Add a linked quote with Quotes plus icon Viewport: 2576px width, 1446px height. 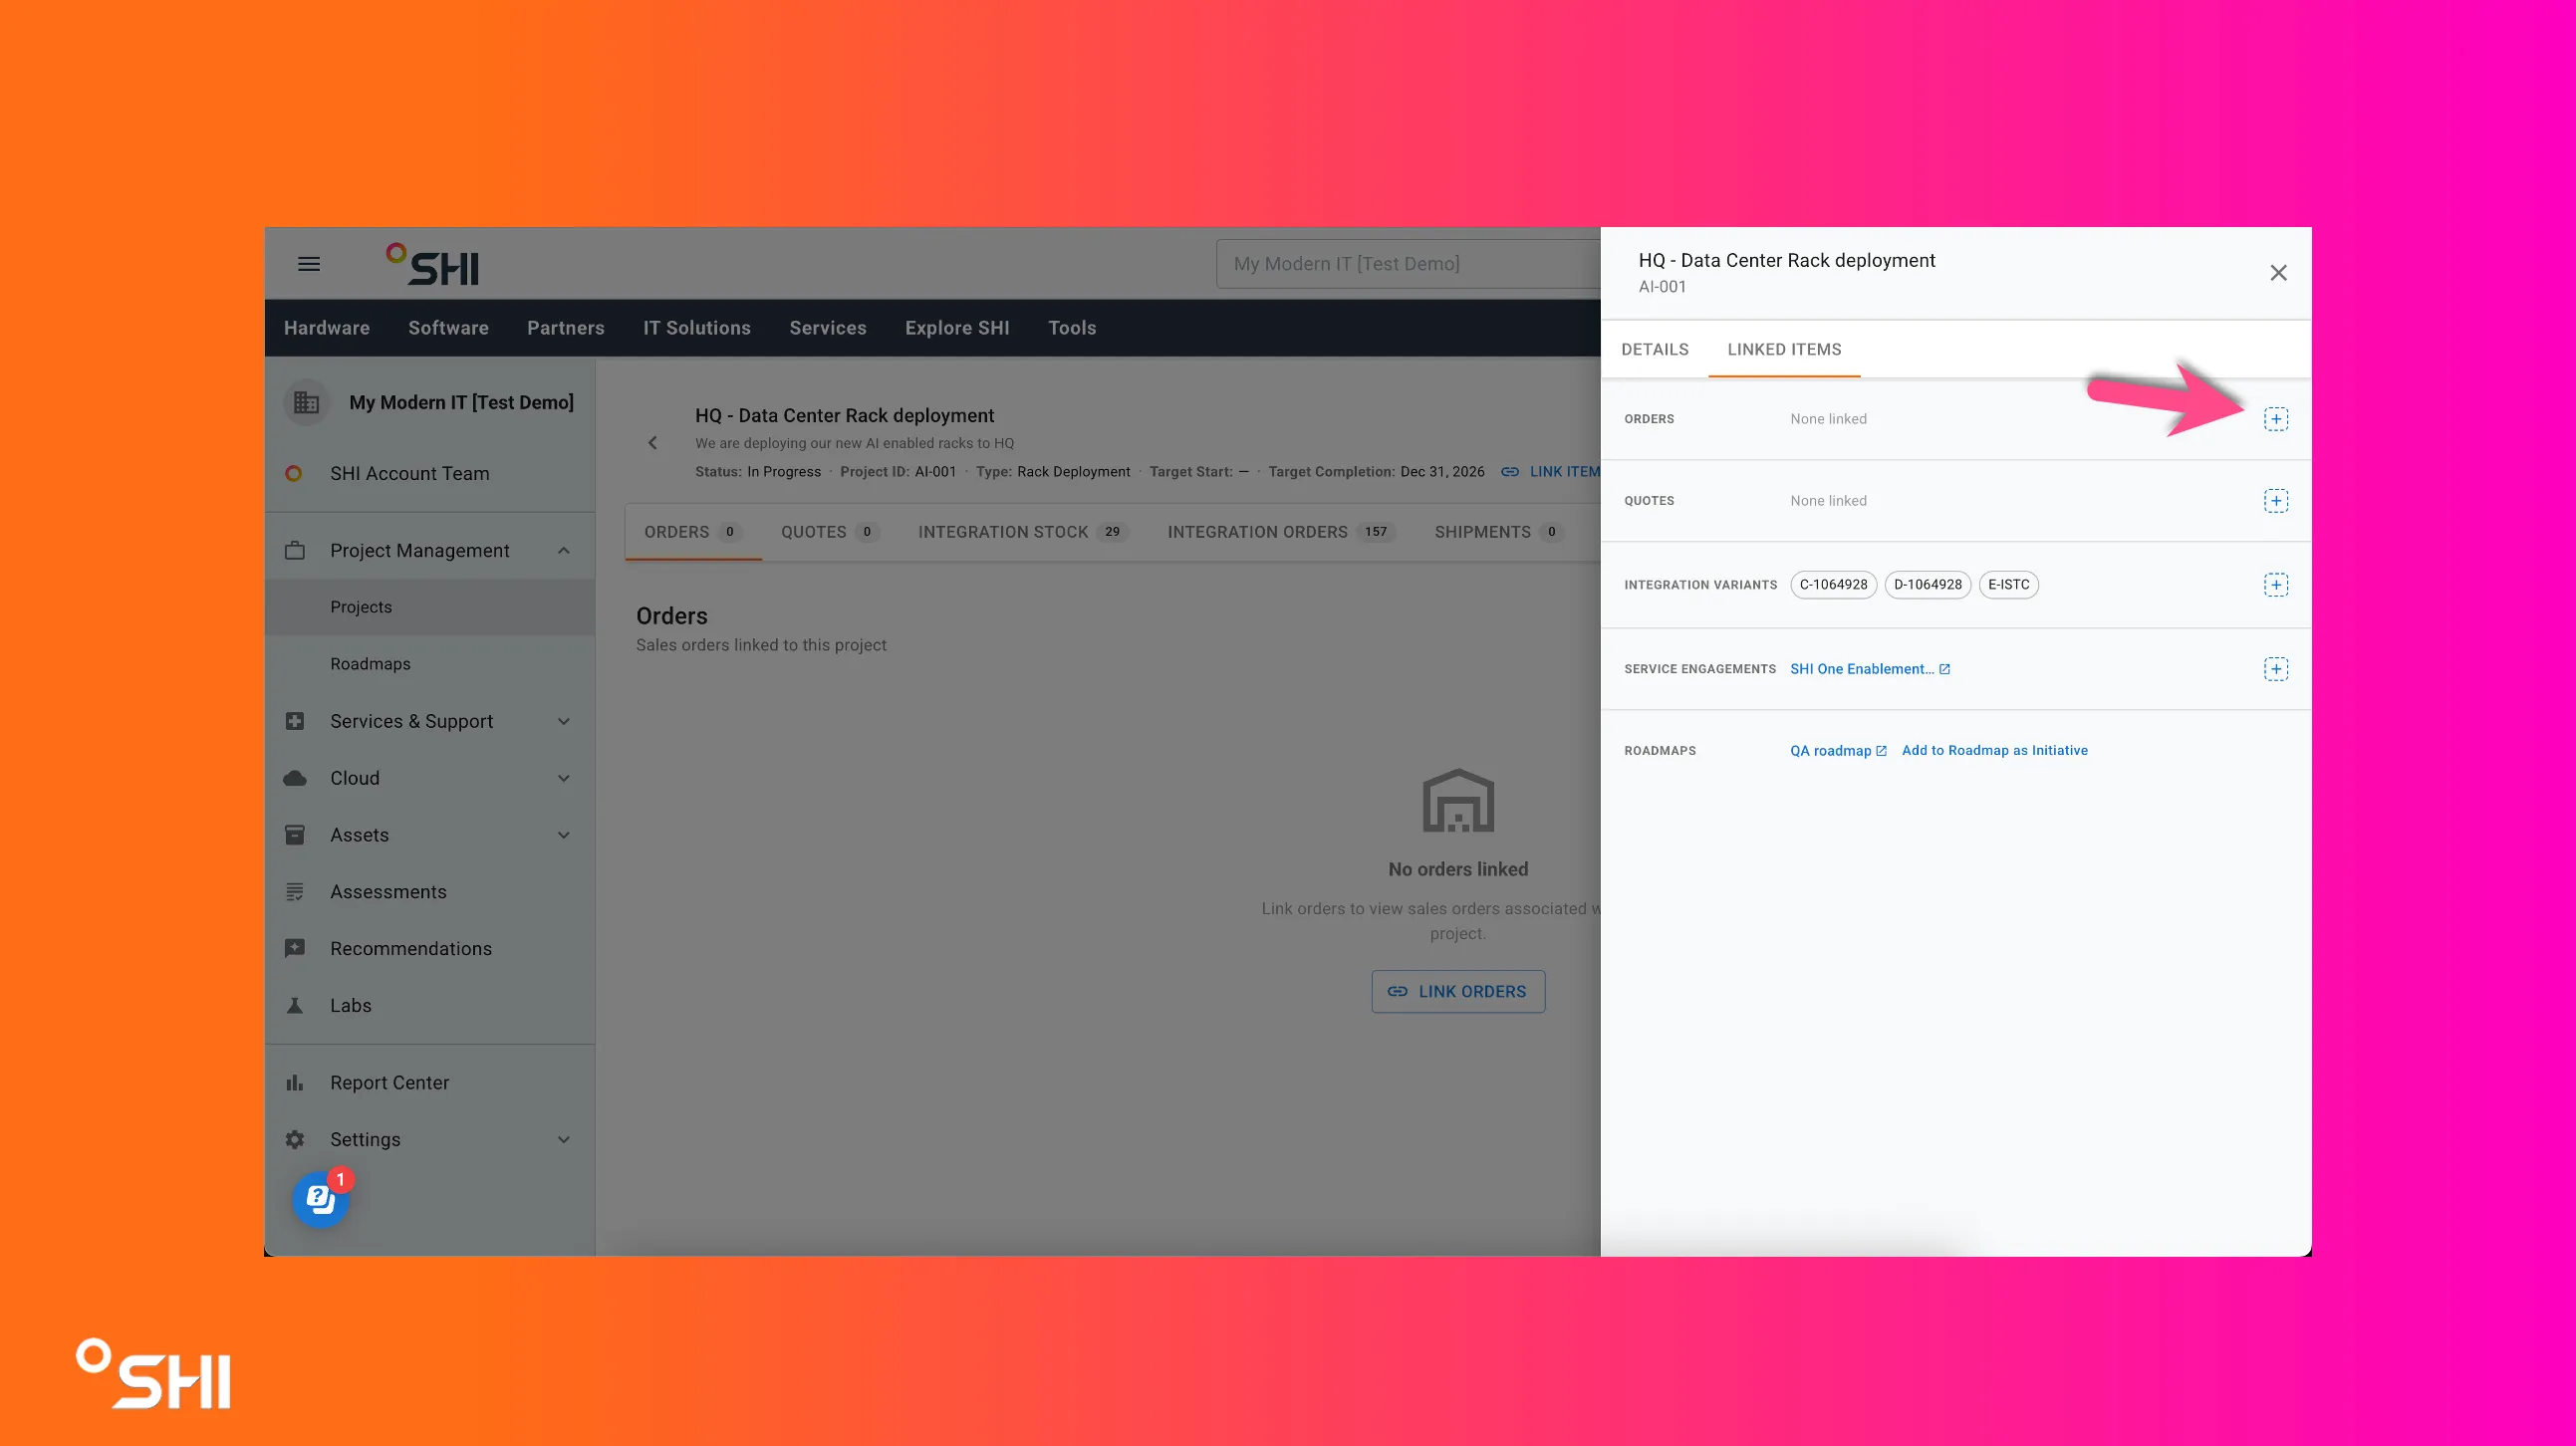coord(2275,501)
